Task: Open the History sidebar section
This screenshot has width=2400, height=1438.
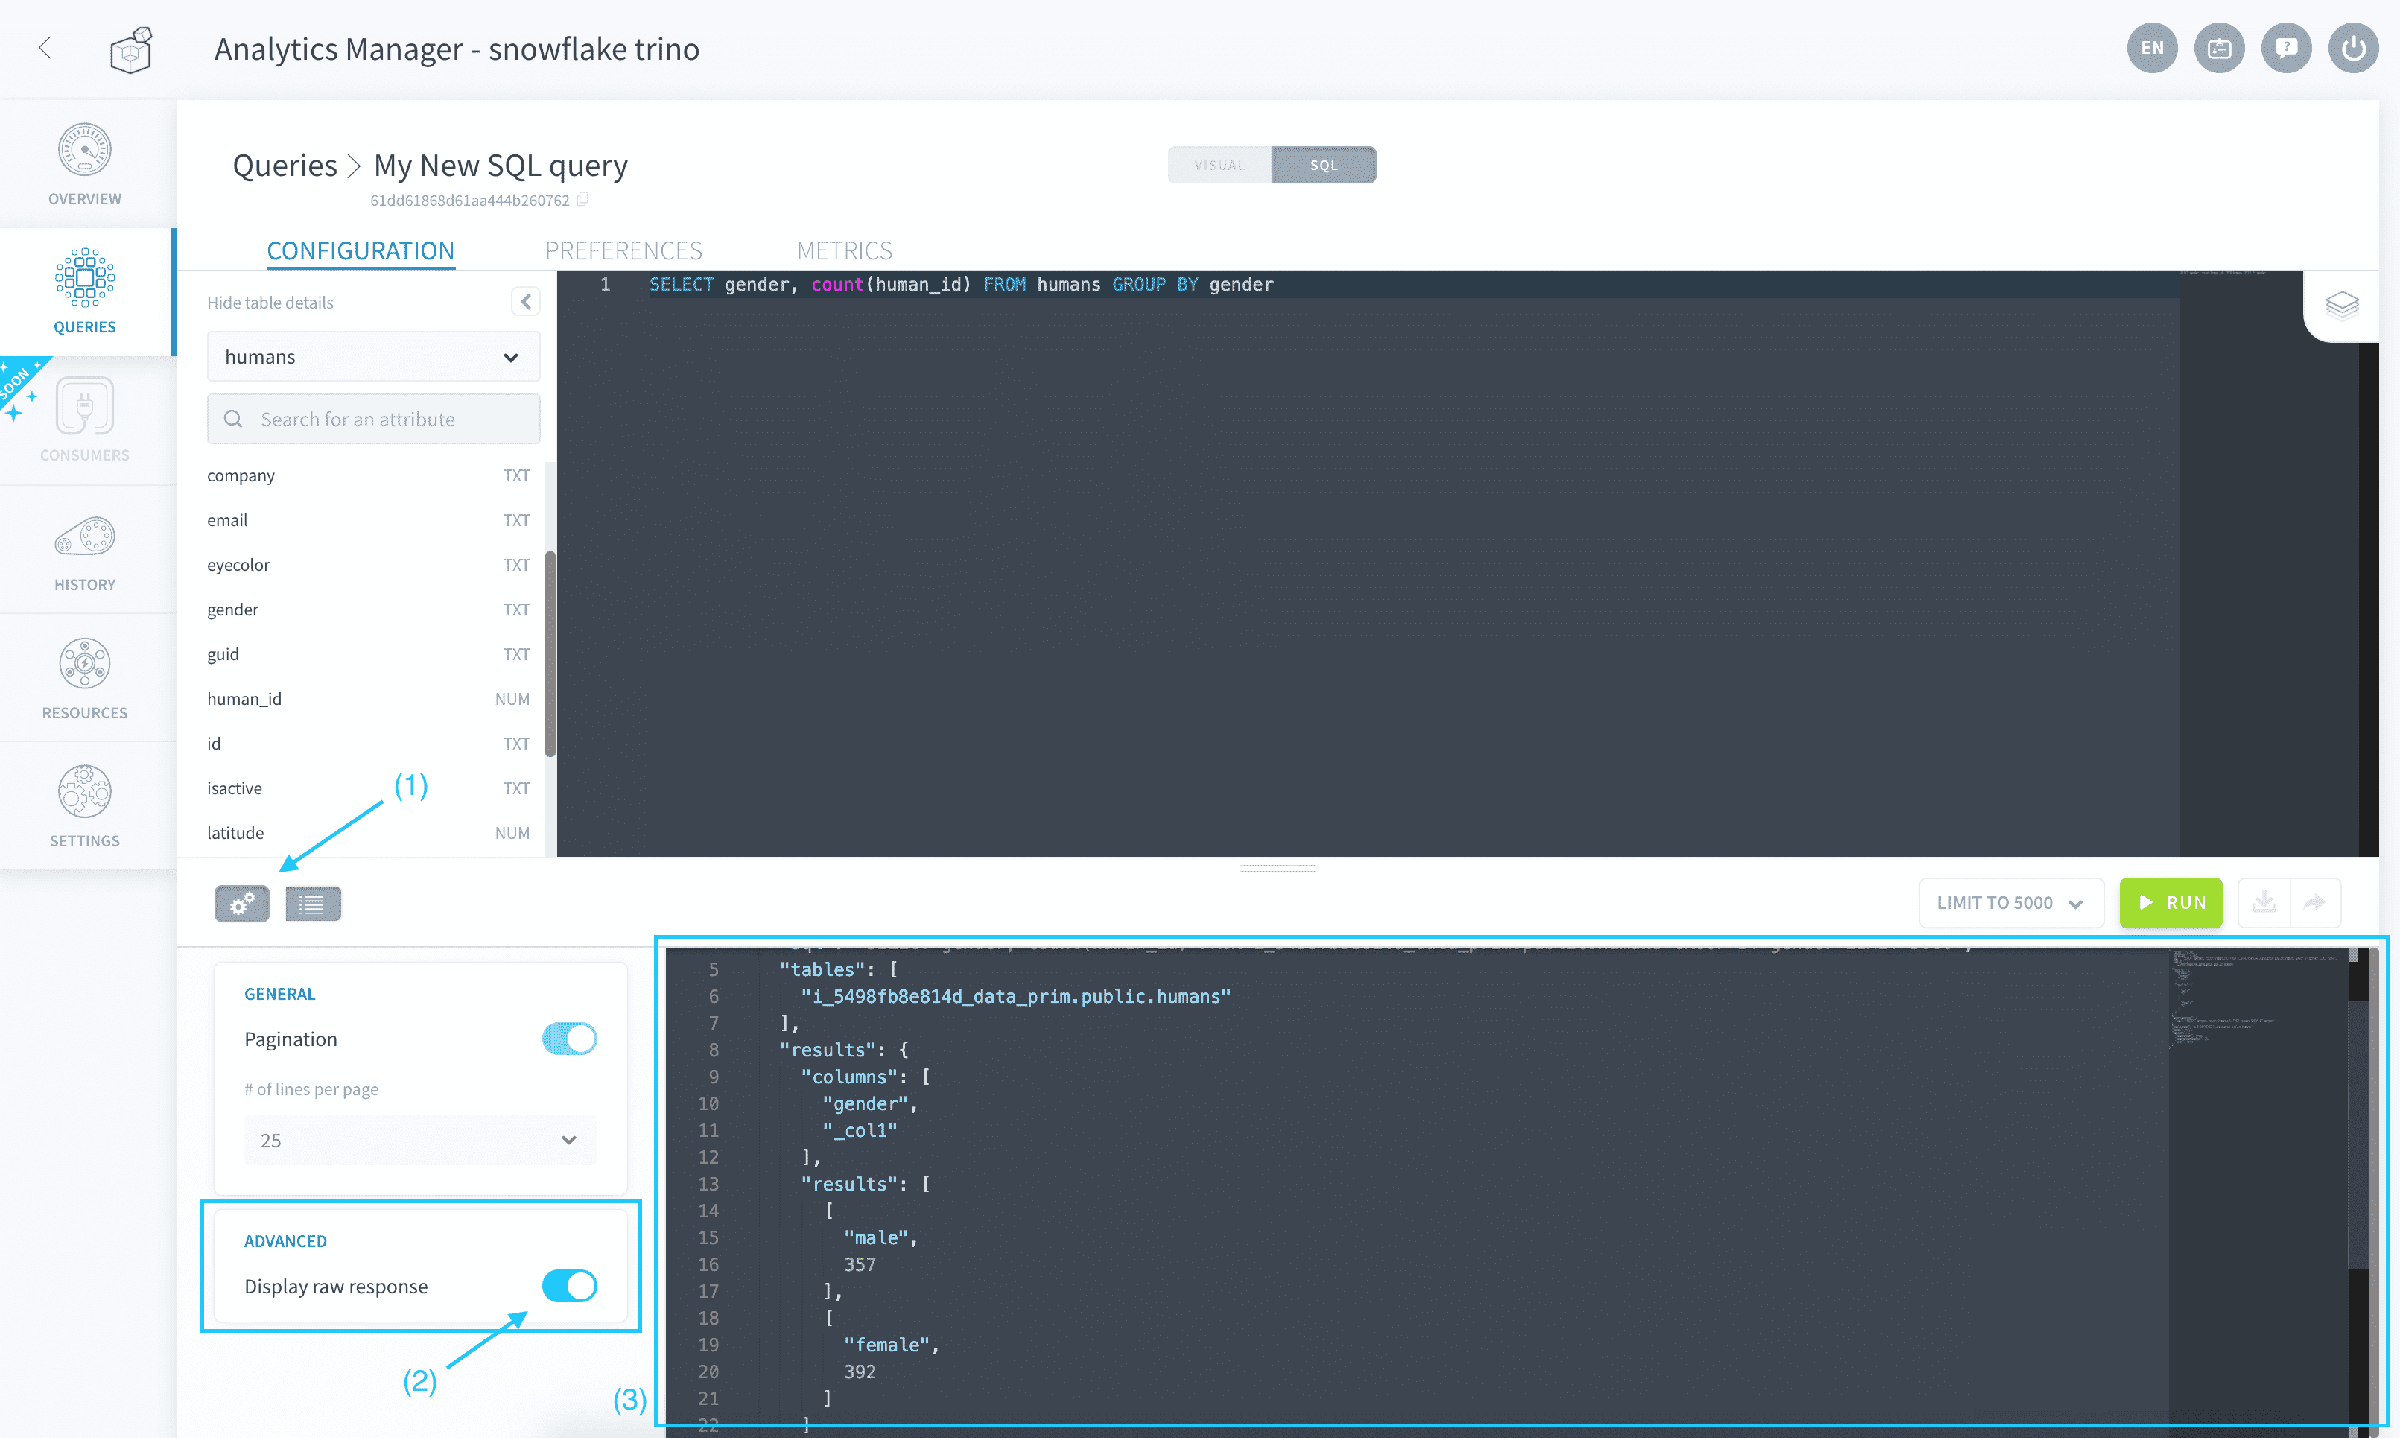Action: [85, 550]
